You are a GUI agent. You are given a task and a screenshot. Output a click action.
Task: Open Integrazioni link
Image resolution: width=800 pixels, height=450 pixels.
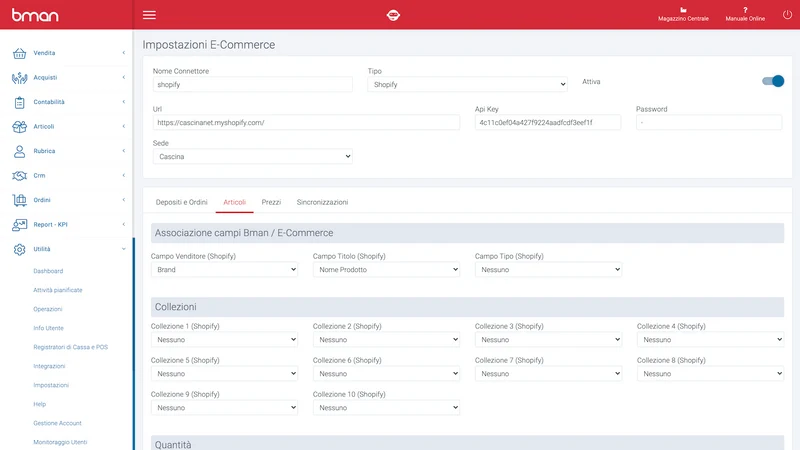[x=49, y=366]
